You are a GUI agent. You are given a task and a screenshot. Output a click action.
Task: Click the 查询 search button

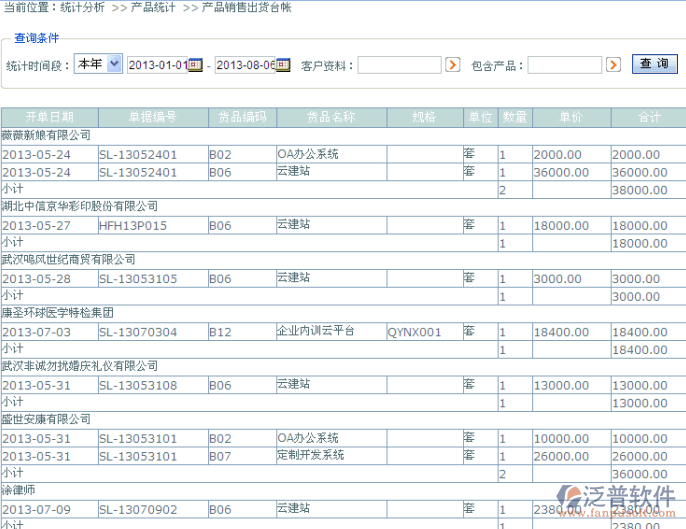pyautogui.click(x=654, y=64)
